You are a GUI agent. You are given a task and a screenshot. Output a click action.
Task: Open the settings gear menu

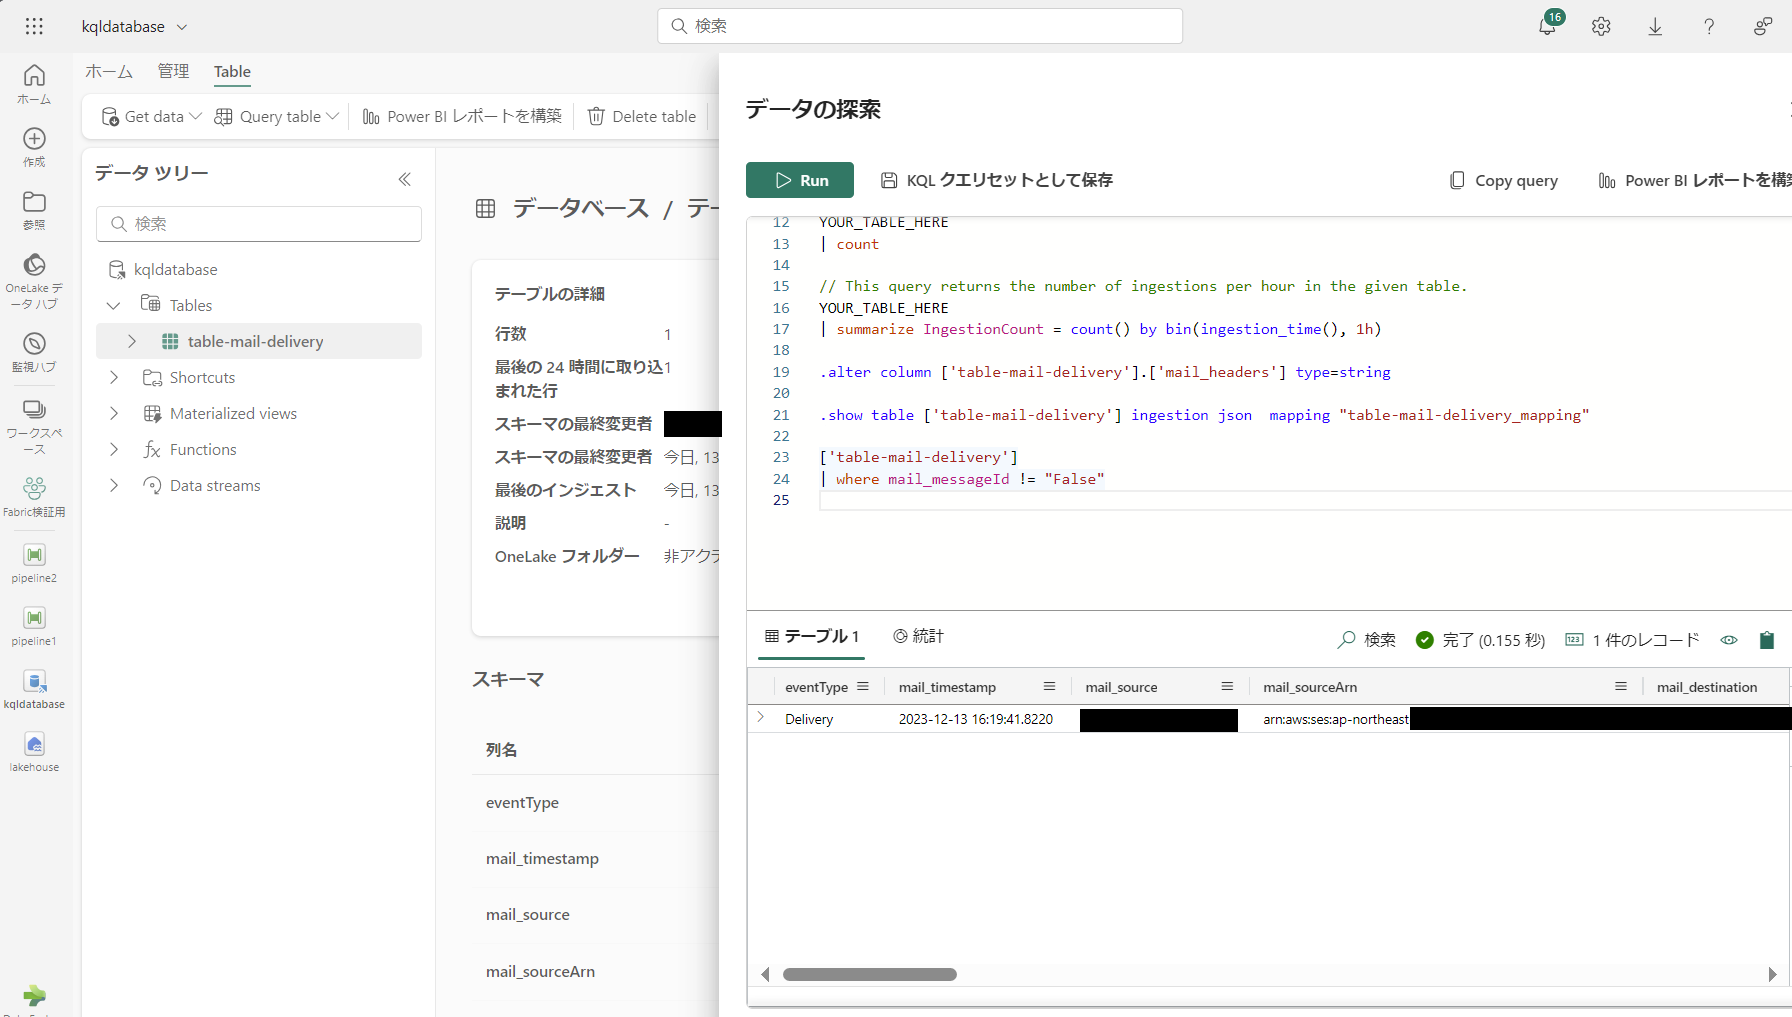point(1601,26)
